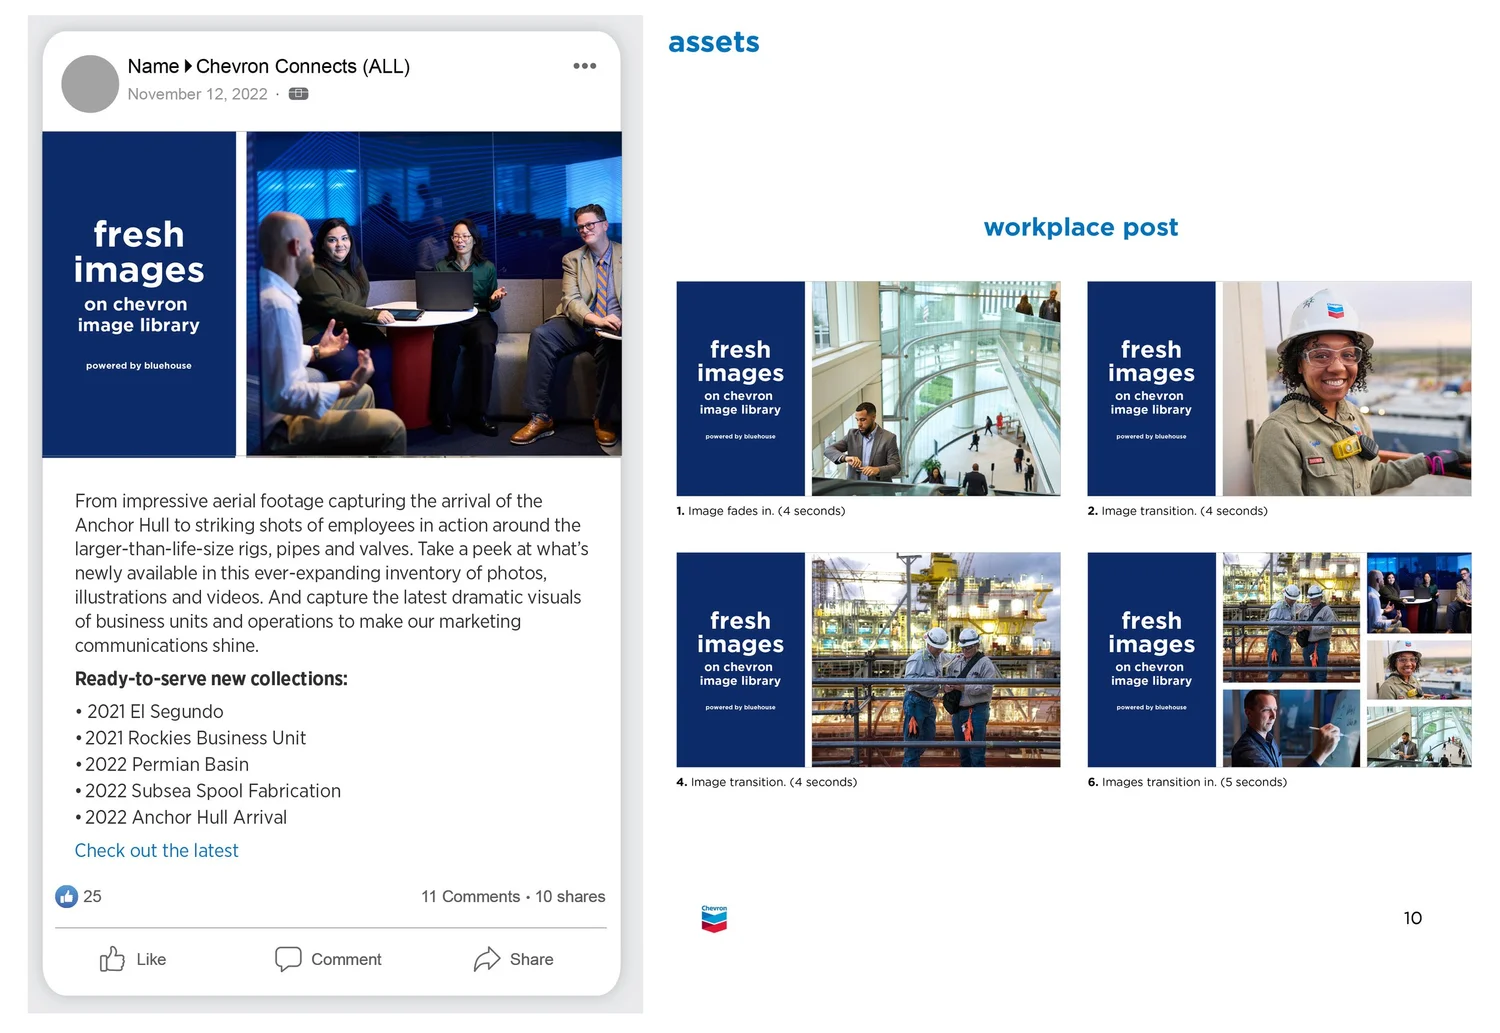1500x1033 pixels.
Task: Open the Chevron Connects (ALL) group name
Action: 303,66
